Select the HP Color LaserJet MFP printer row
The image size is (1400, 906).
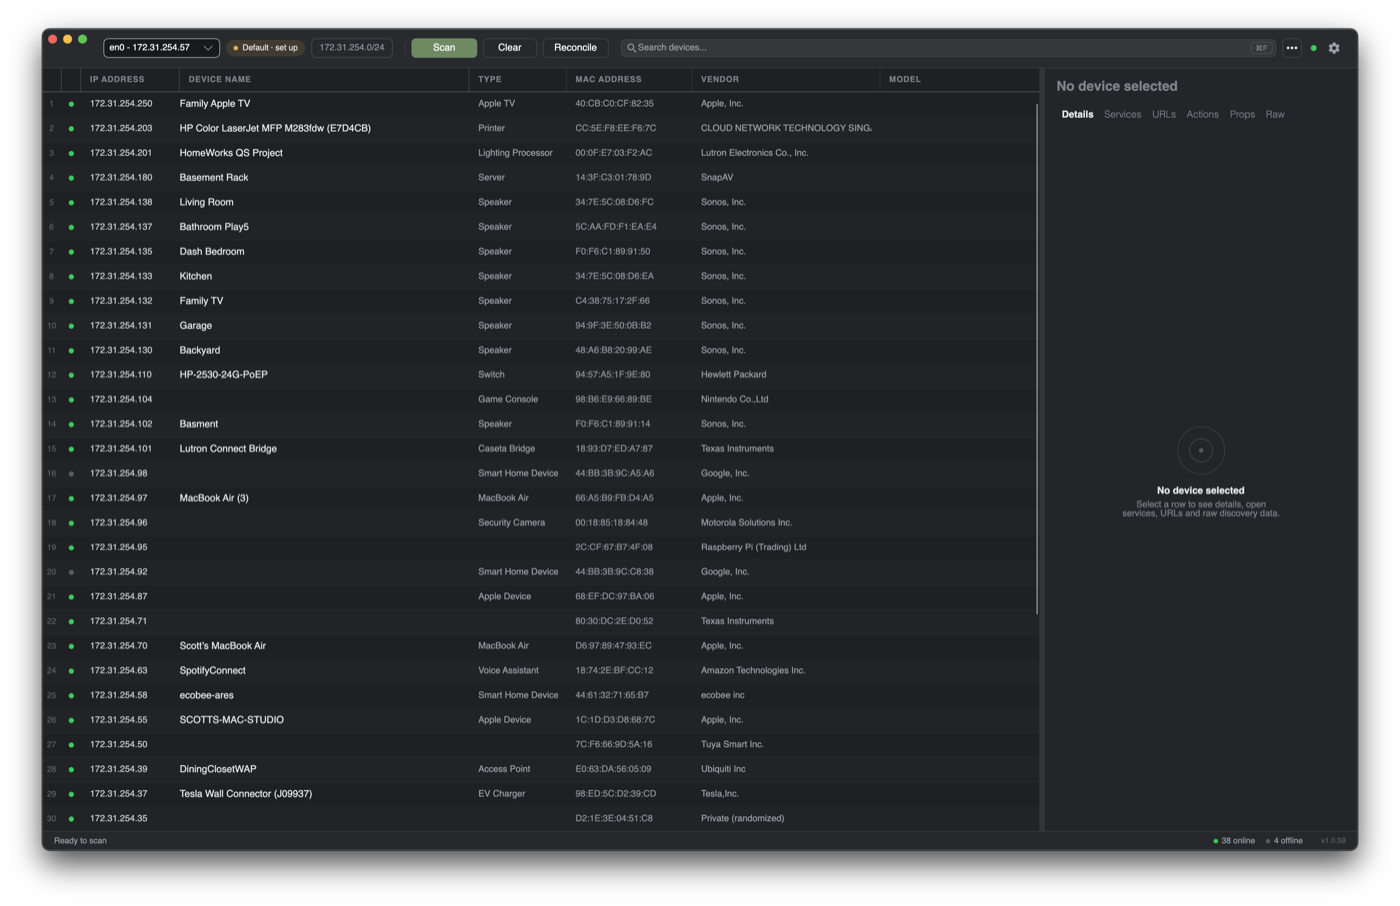click(x=540, y=128)
